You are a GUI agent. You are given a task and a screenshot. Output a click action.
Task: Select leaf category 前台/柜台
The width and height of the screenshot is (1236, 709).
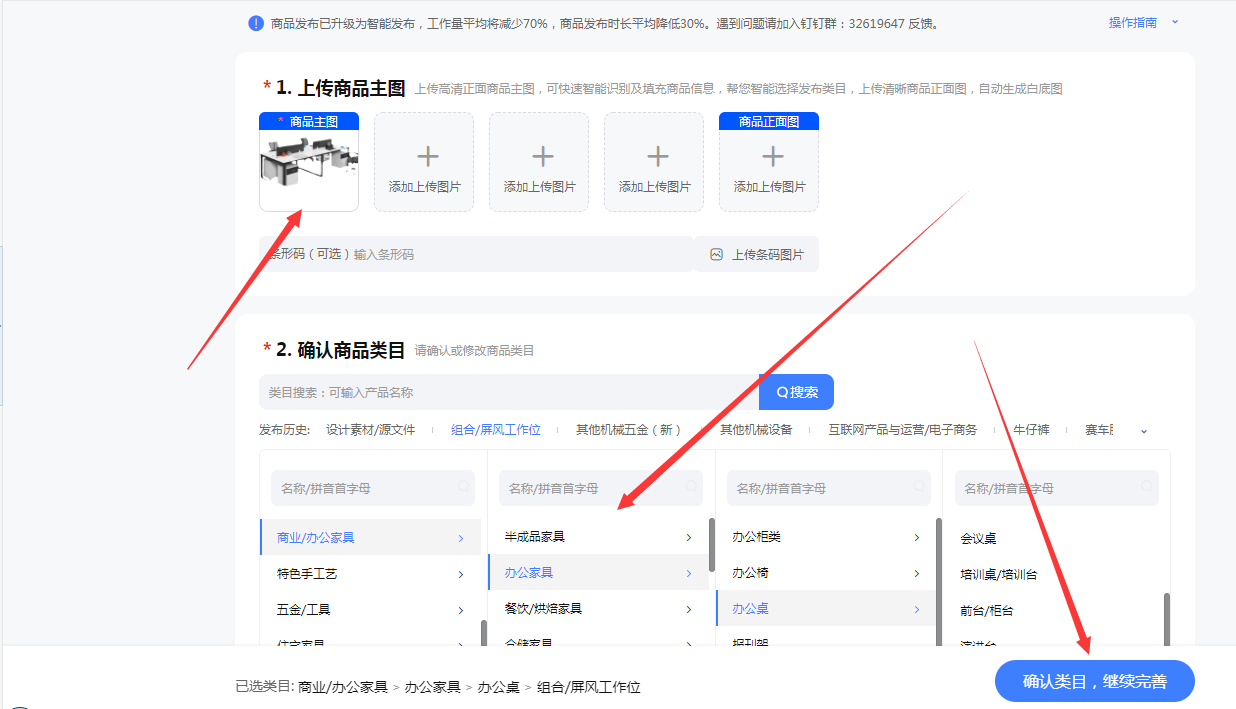[x=987, y=610]
